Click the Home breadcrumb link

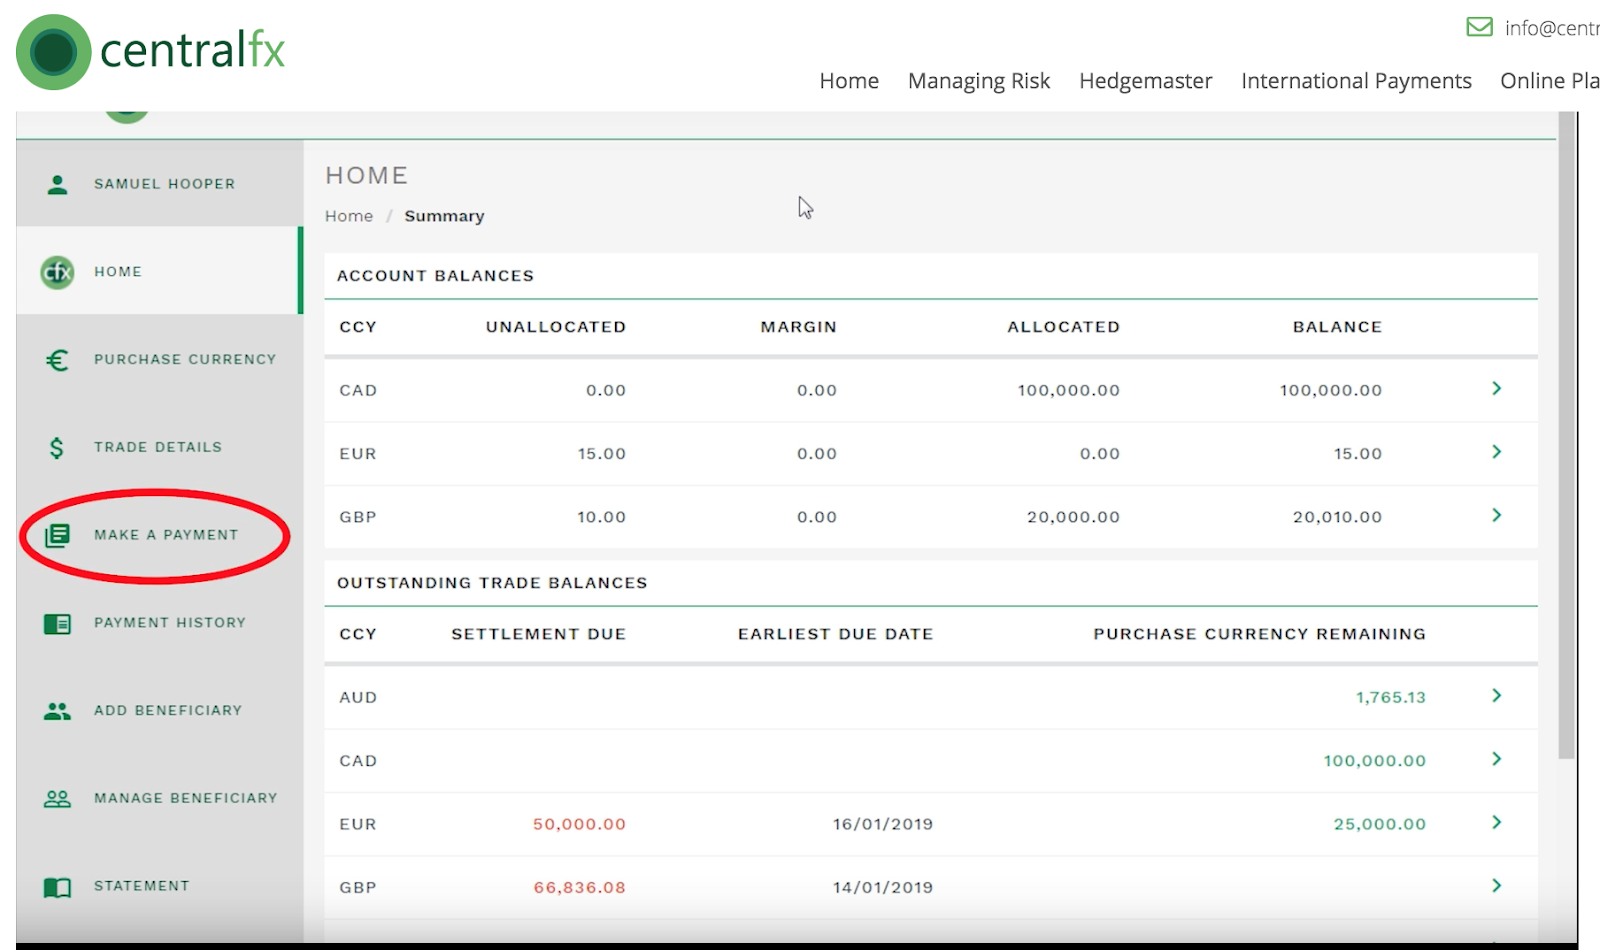(x=348, y=216)
